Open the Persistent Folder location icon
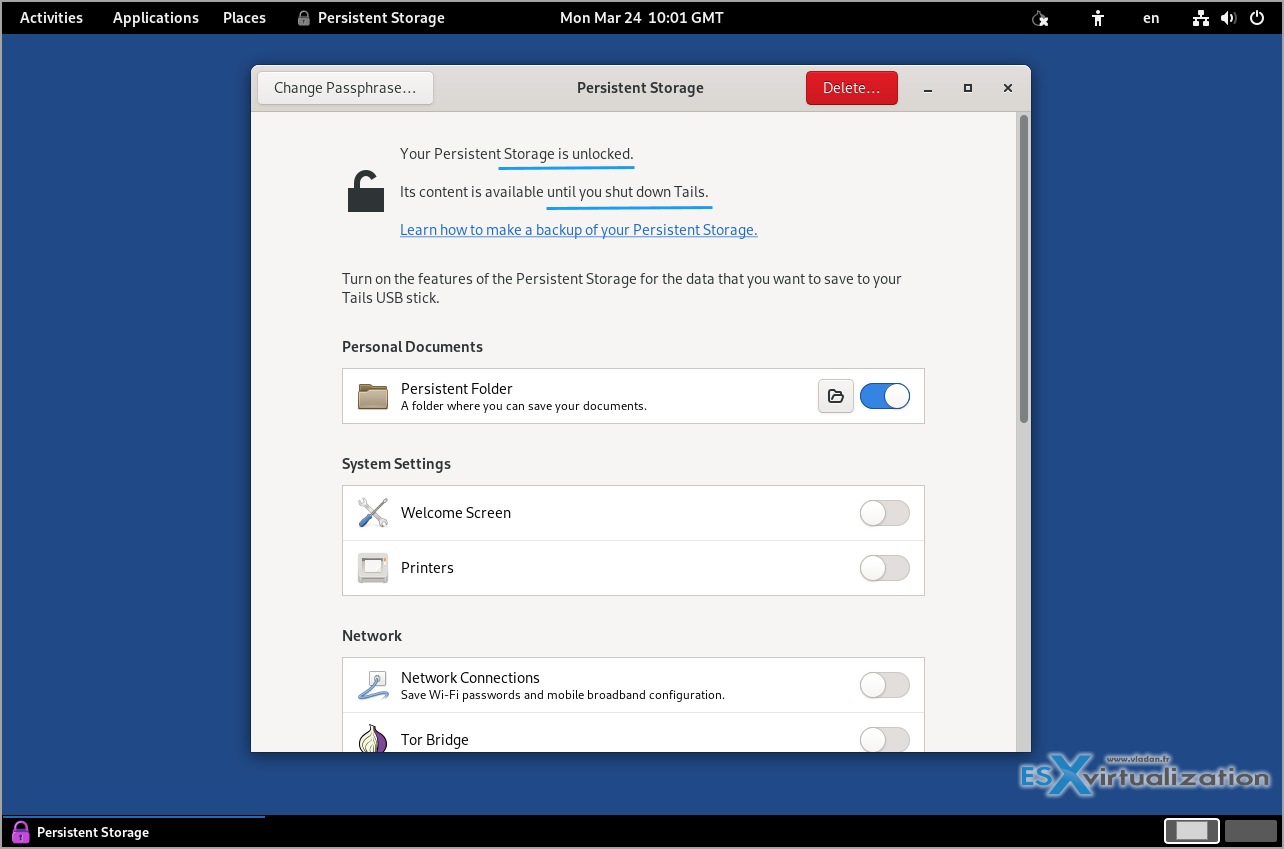Viewport: 1284px width, 849px height. (836, 396)
